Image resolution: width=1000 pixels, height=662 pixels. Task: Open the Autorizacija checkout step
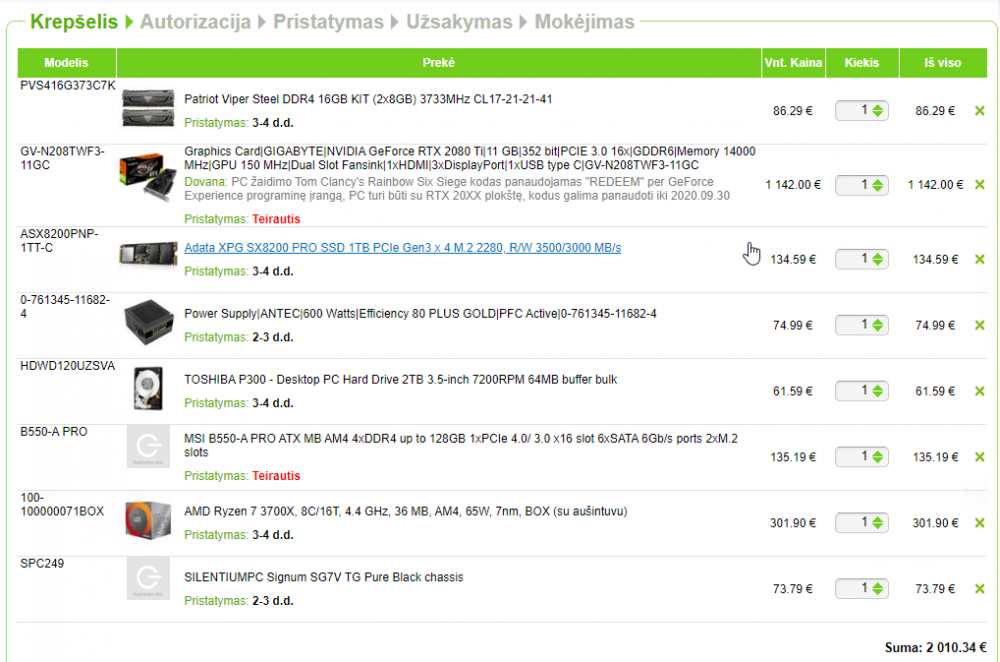(195, 22)
